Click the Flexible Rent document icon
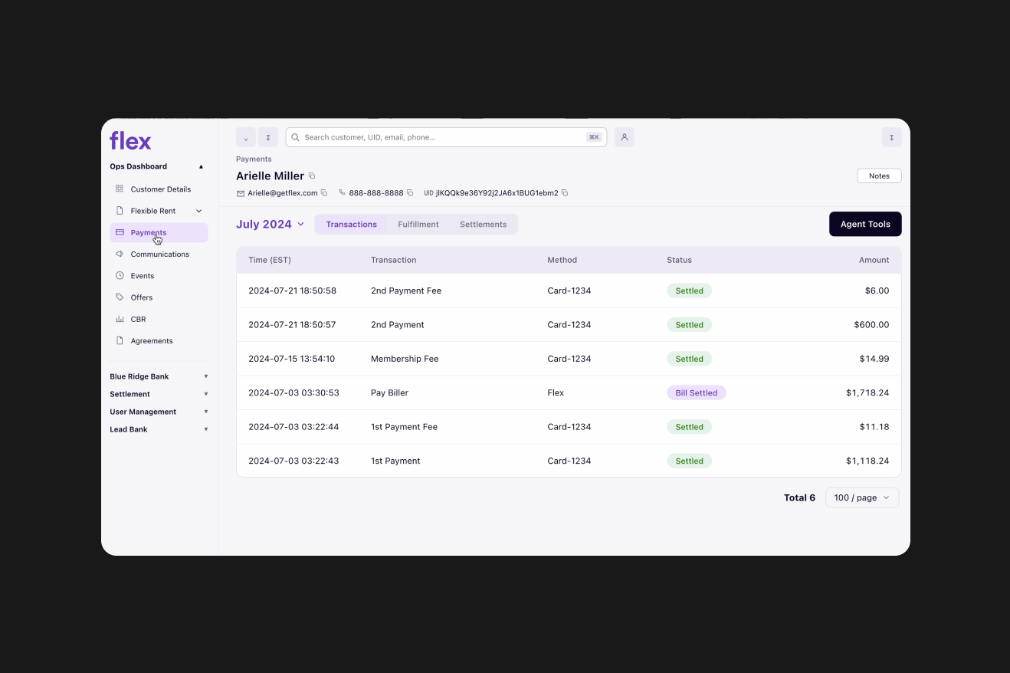This screenshot has height=673, width=1010. tap(119, 211)
